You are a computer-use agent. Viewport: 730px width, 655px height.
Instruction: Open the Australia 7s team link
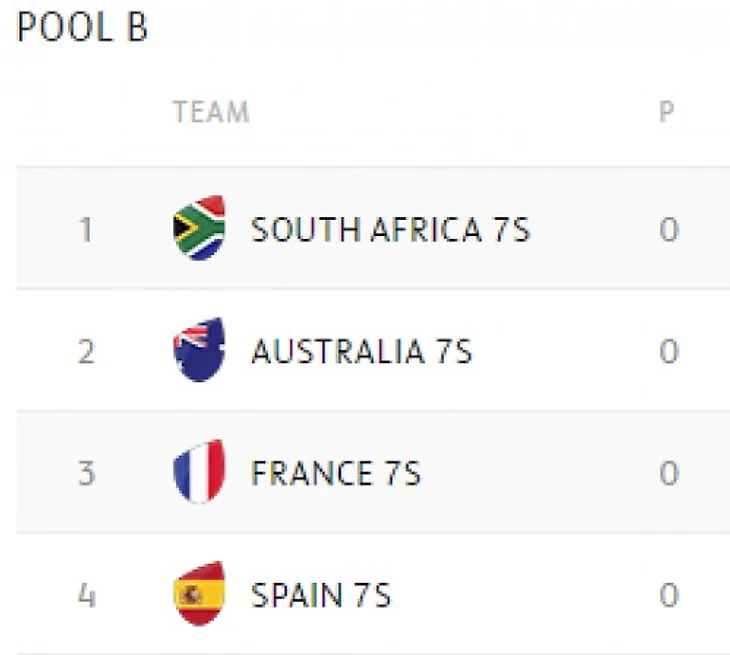361,352
